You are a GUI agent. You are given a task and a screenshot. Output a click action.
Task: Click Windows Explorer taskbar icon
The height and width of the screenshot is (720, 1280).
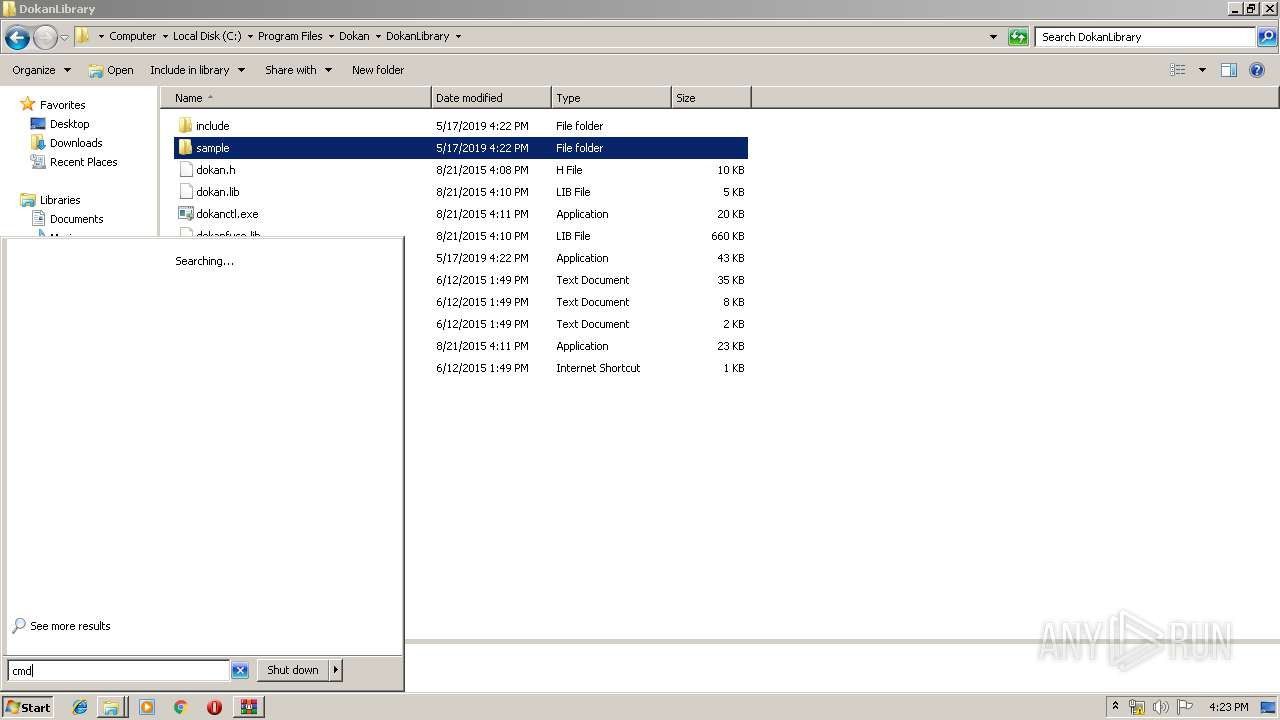112,707
